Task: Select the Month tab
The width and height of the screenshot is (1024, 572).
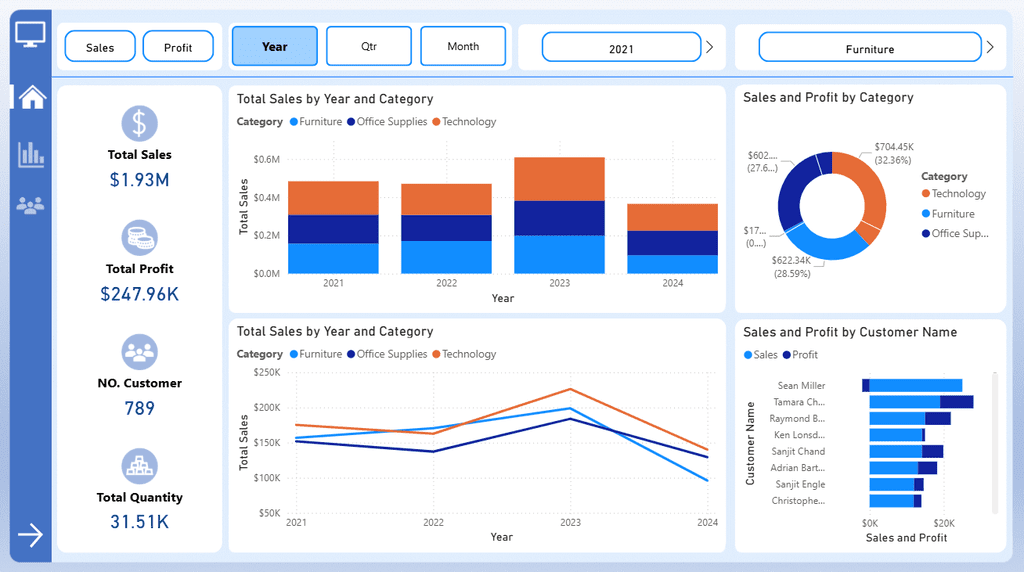Action: (x=463, y=46)
